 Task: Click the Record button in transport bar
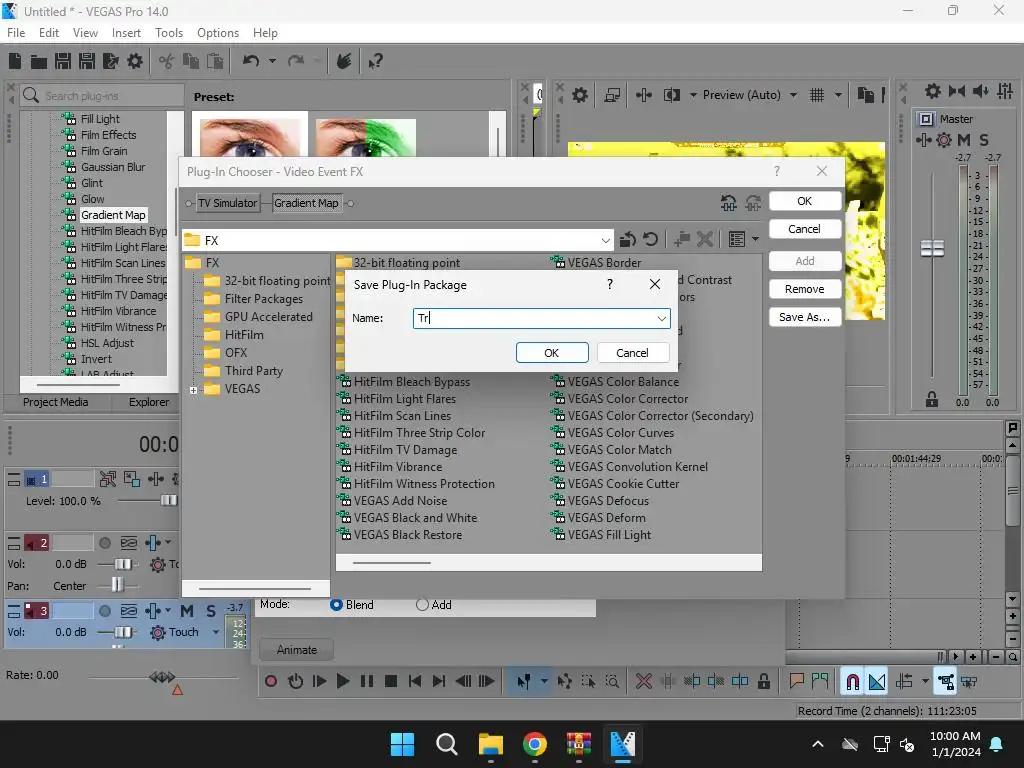pyautogui.click(x=271, y=681)
